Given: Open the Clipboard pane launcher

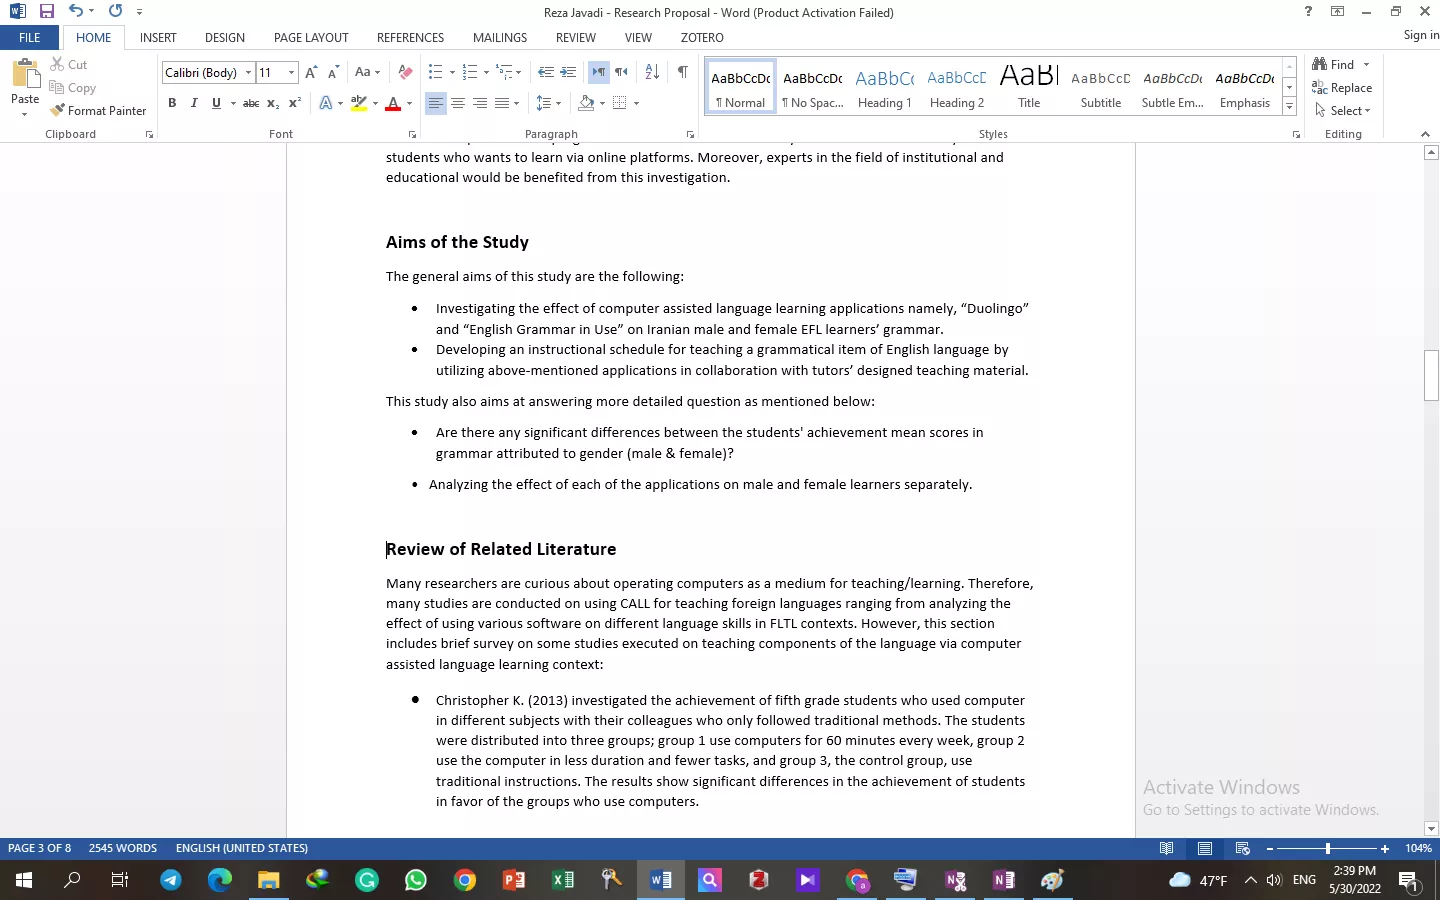Looking at the screenshot, I should (150, 134).
